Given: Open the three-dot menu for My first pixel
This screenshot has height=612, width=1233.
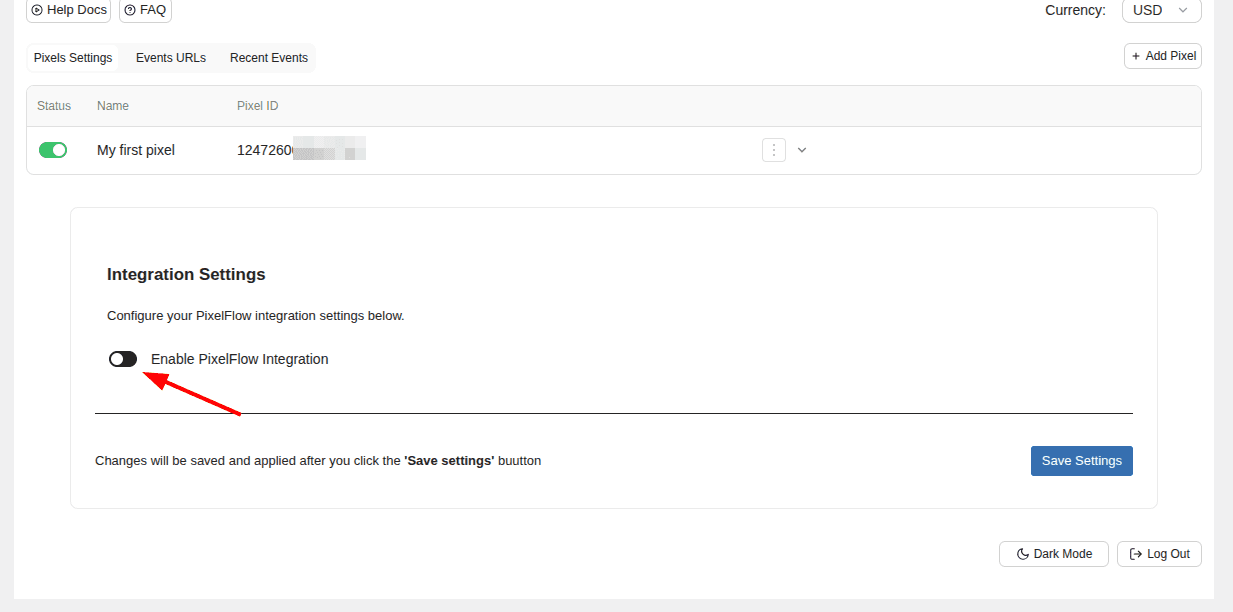Looking at the screenshot, I should (773, 150).
